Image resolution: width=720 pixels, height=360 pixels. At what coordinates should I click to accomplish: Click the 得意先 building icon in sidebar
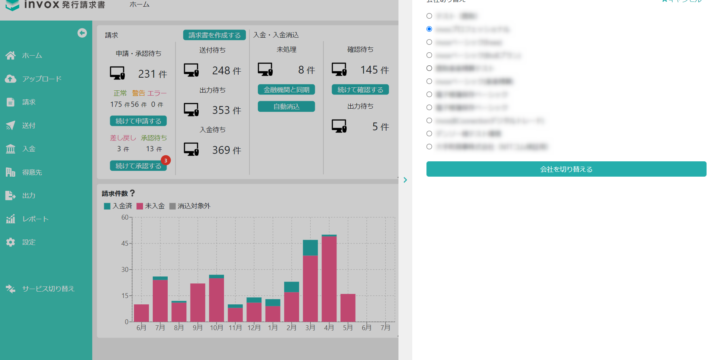(11, 172)
